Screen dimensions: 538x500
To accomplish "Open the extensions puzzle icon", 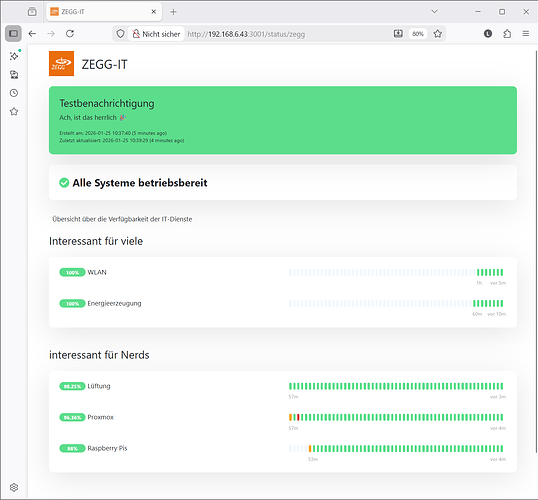I will (507, 34).
